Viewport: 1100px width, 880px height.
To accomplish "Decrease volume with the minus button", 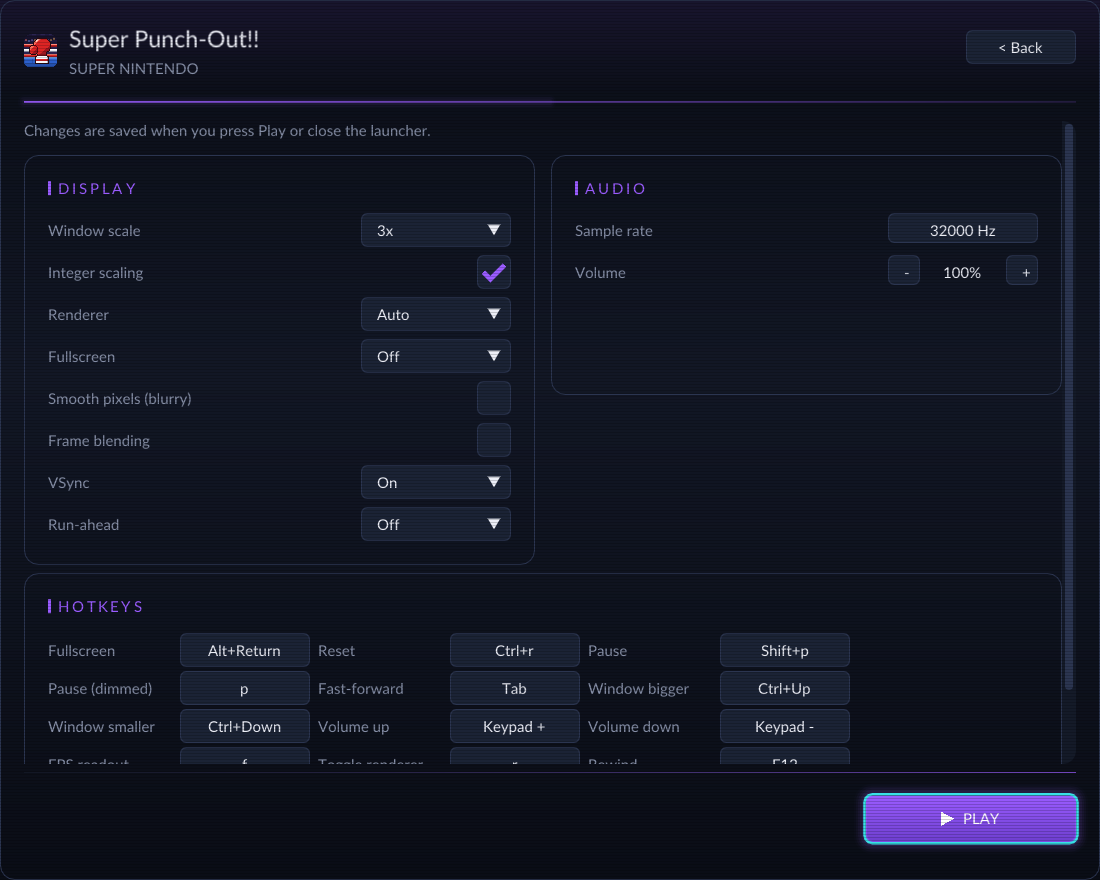I will 904,272.
